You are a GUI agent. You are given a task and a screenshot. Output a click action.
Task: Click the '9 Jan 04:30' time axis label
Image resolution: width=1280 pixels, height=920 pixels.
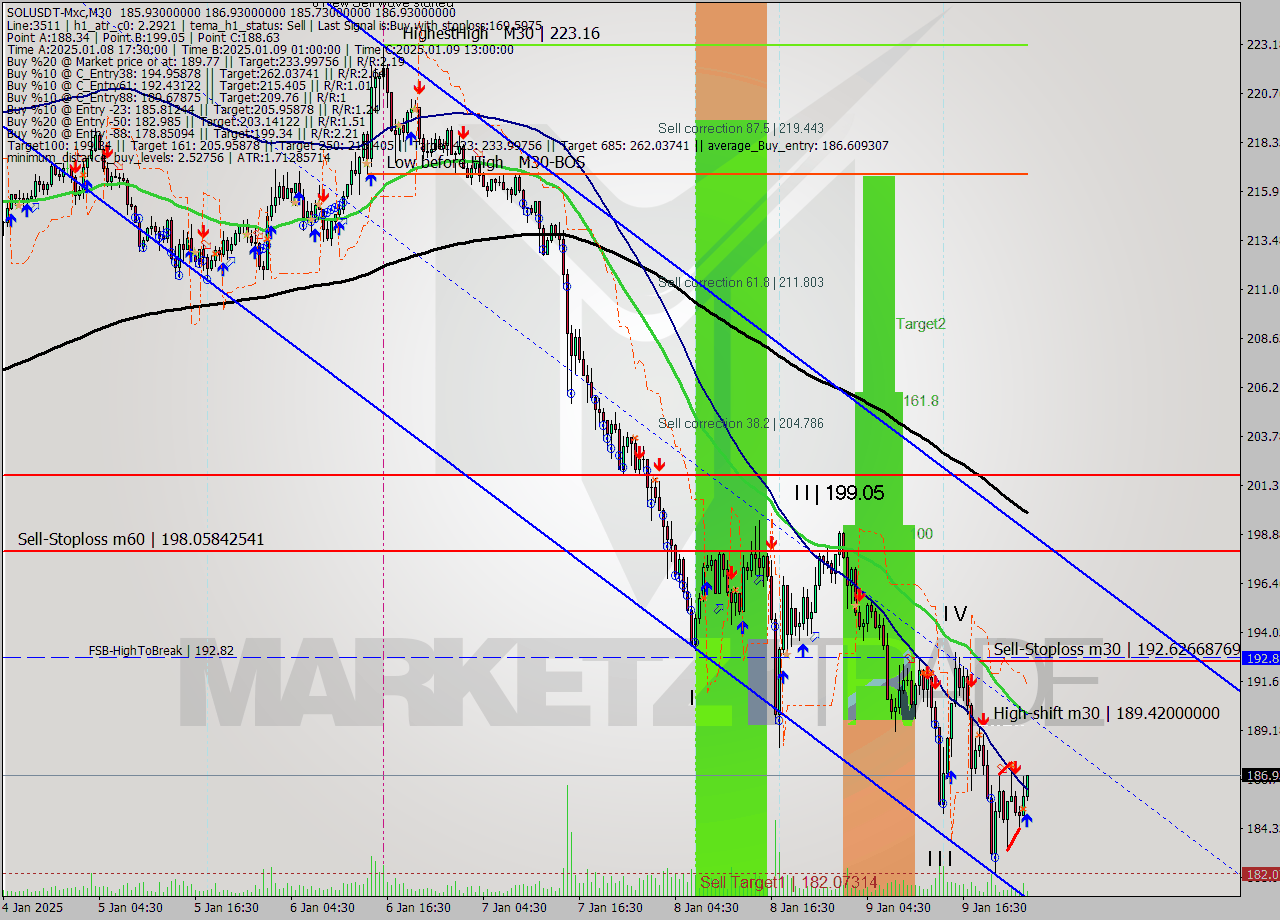(898, 908)
